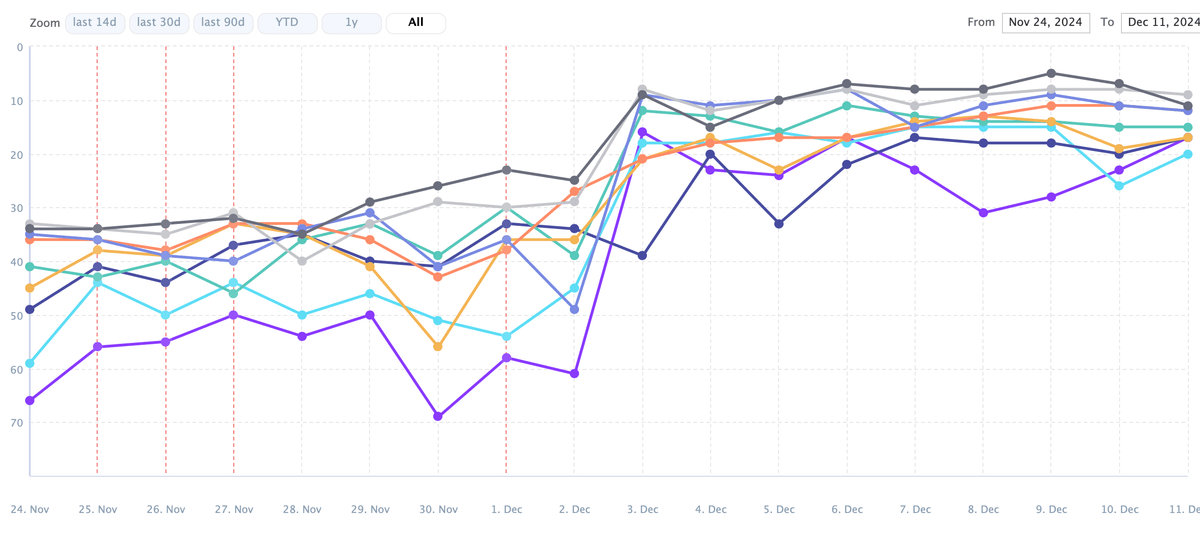Select the last 90d zoom range
Viewport: 1200px width, 538px height.
(223, 22)
